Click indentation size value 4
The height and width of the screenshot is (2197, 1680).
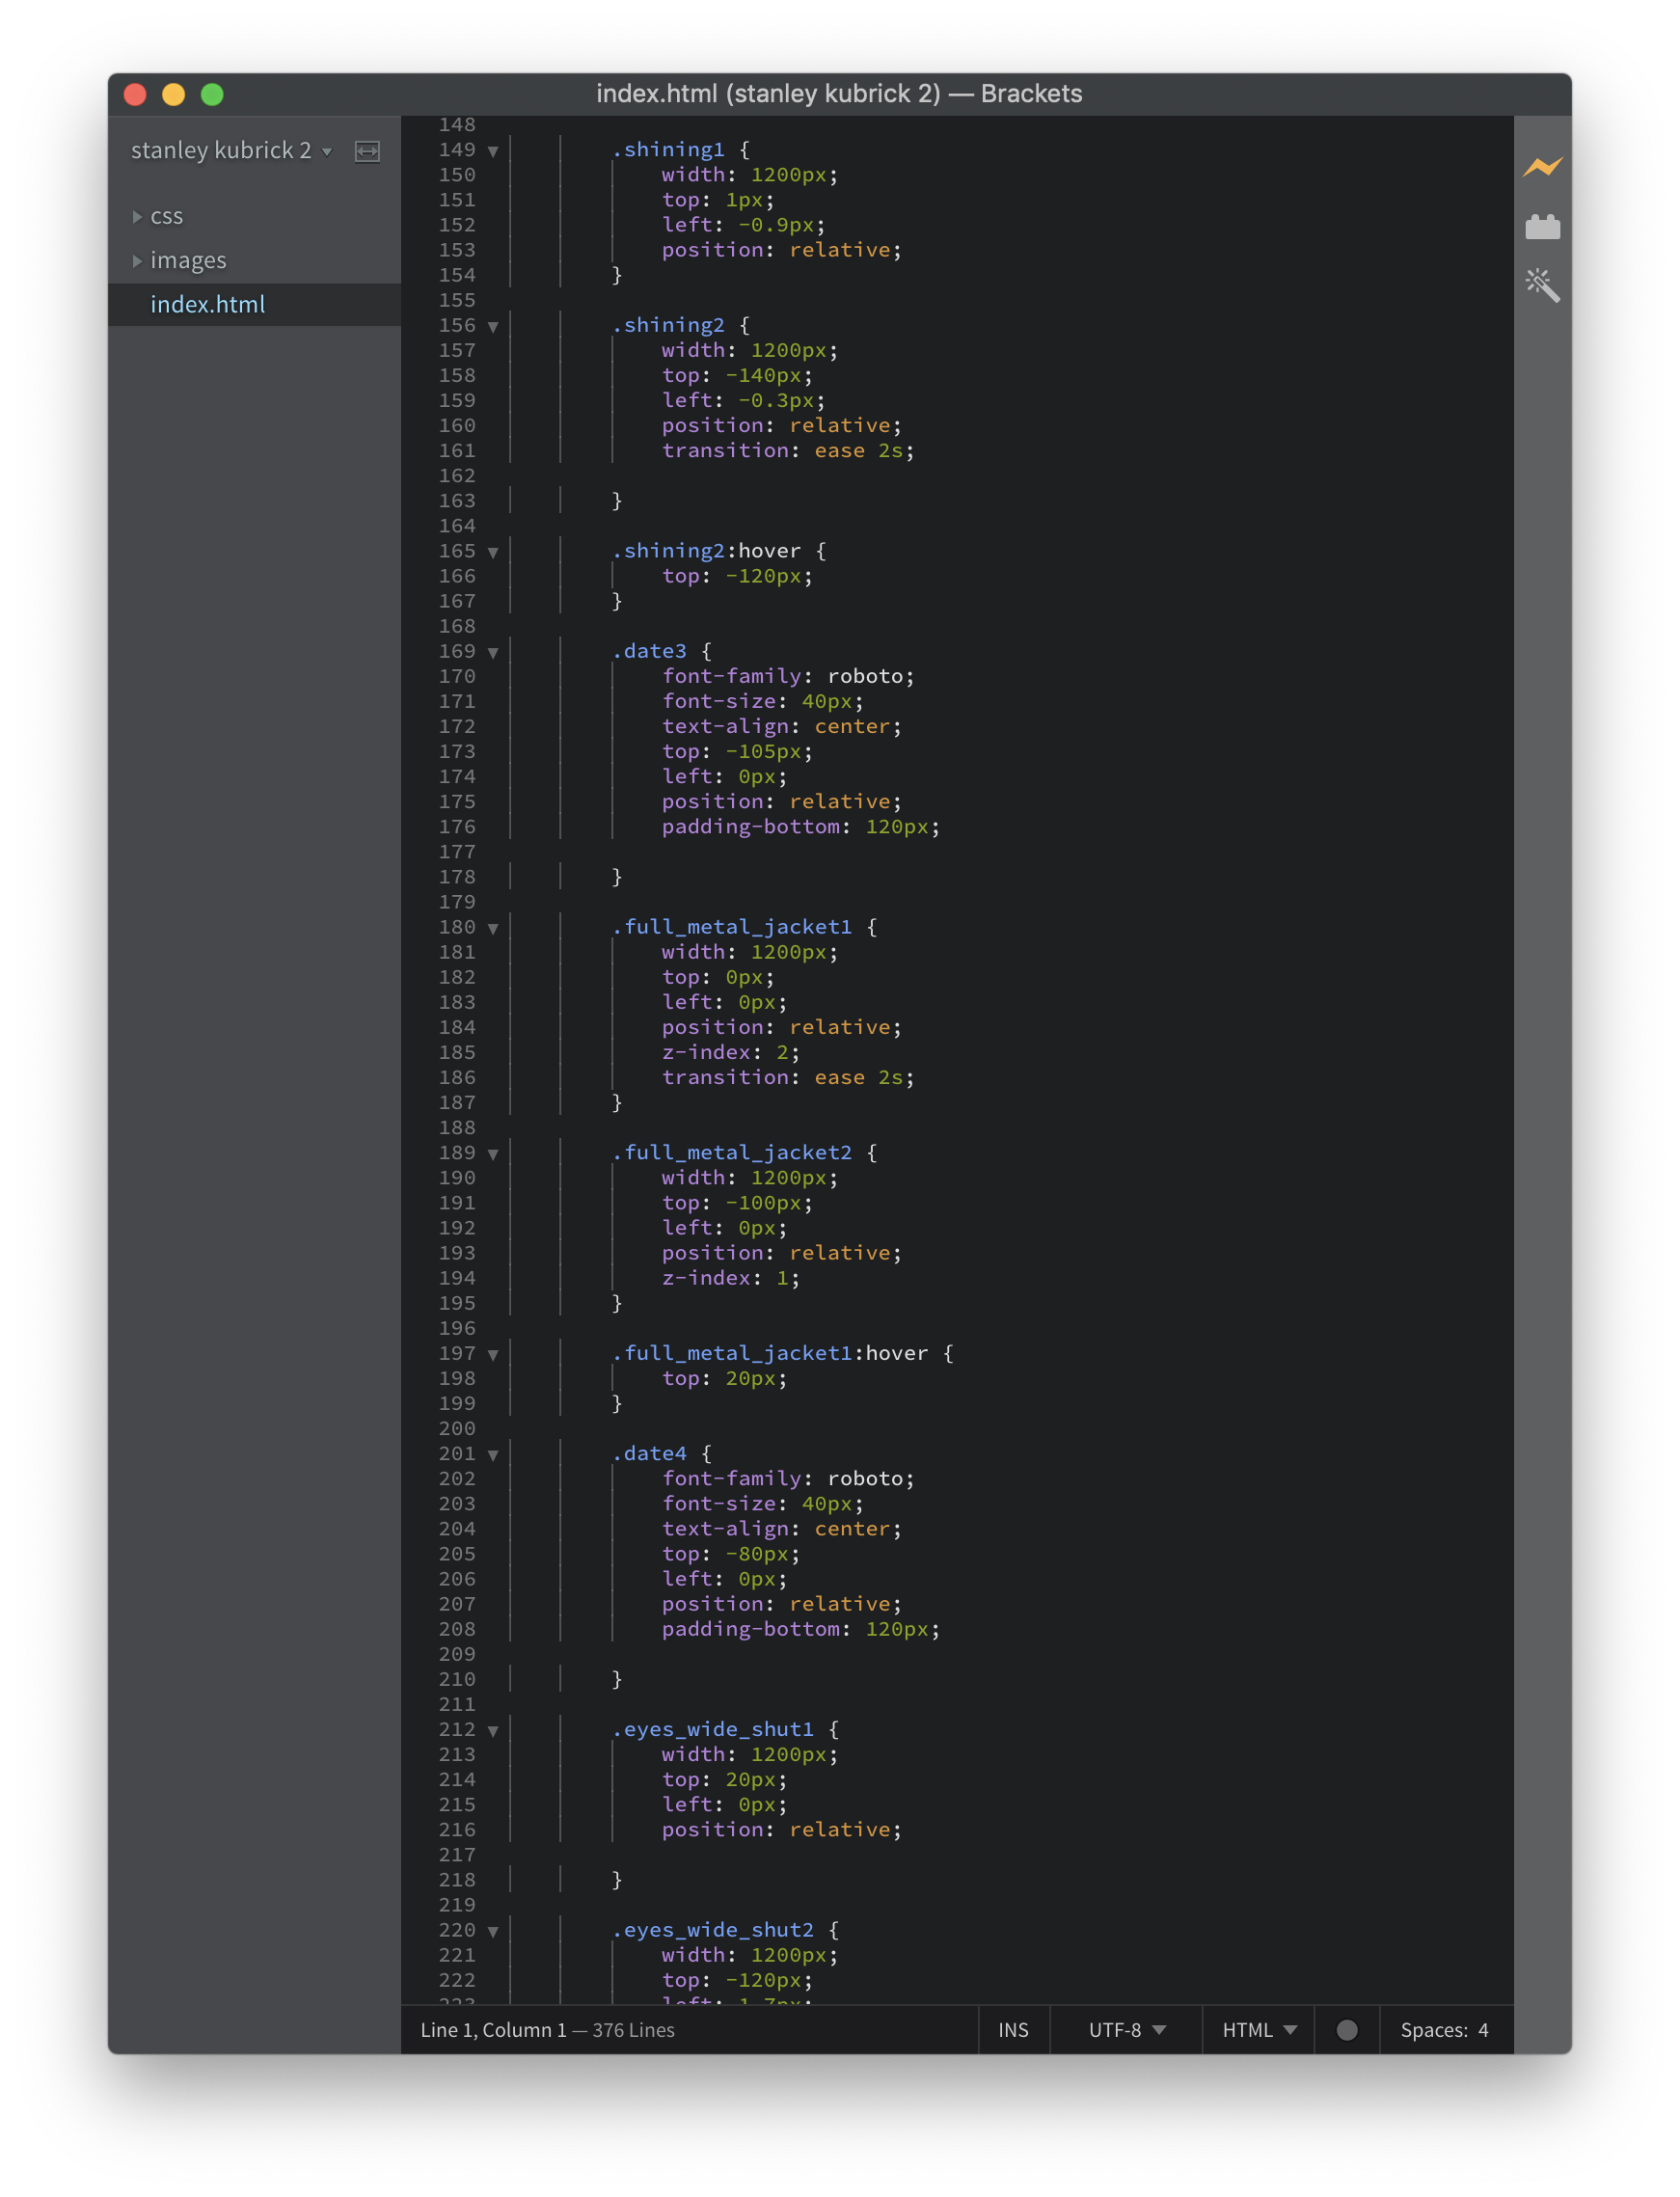[x=1483, y=2029]
